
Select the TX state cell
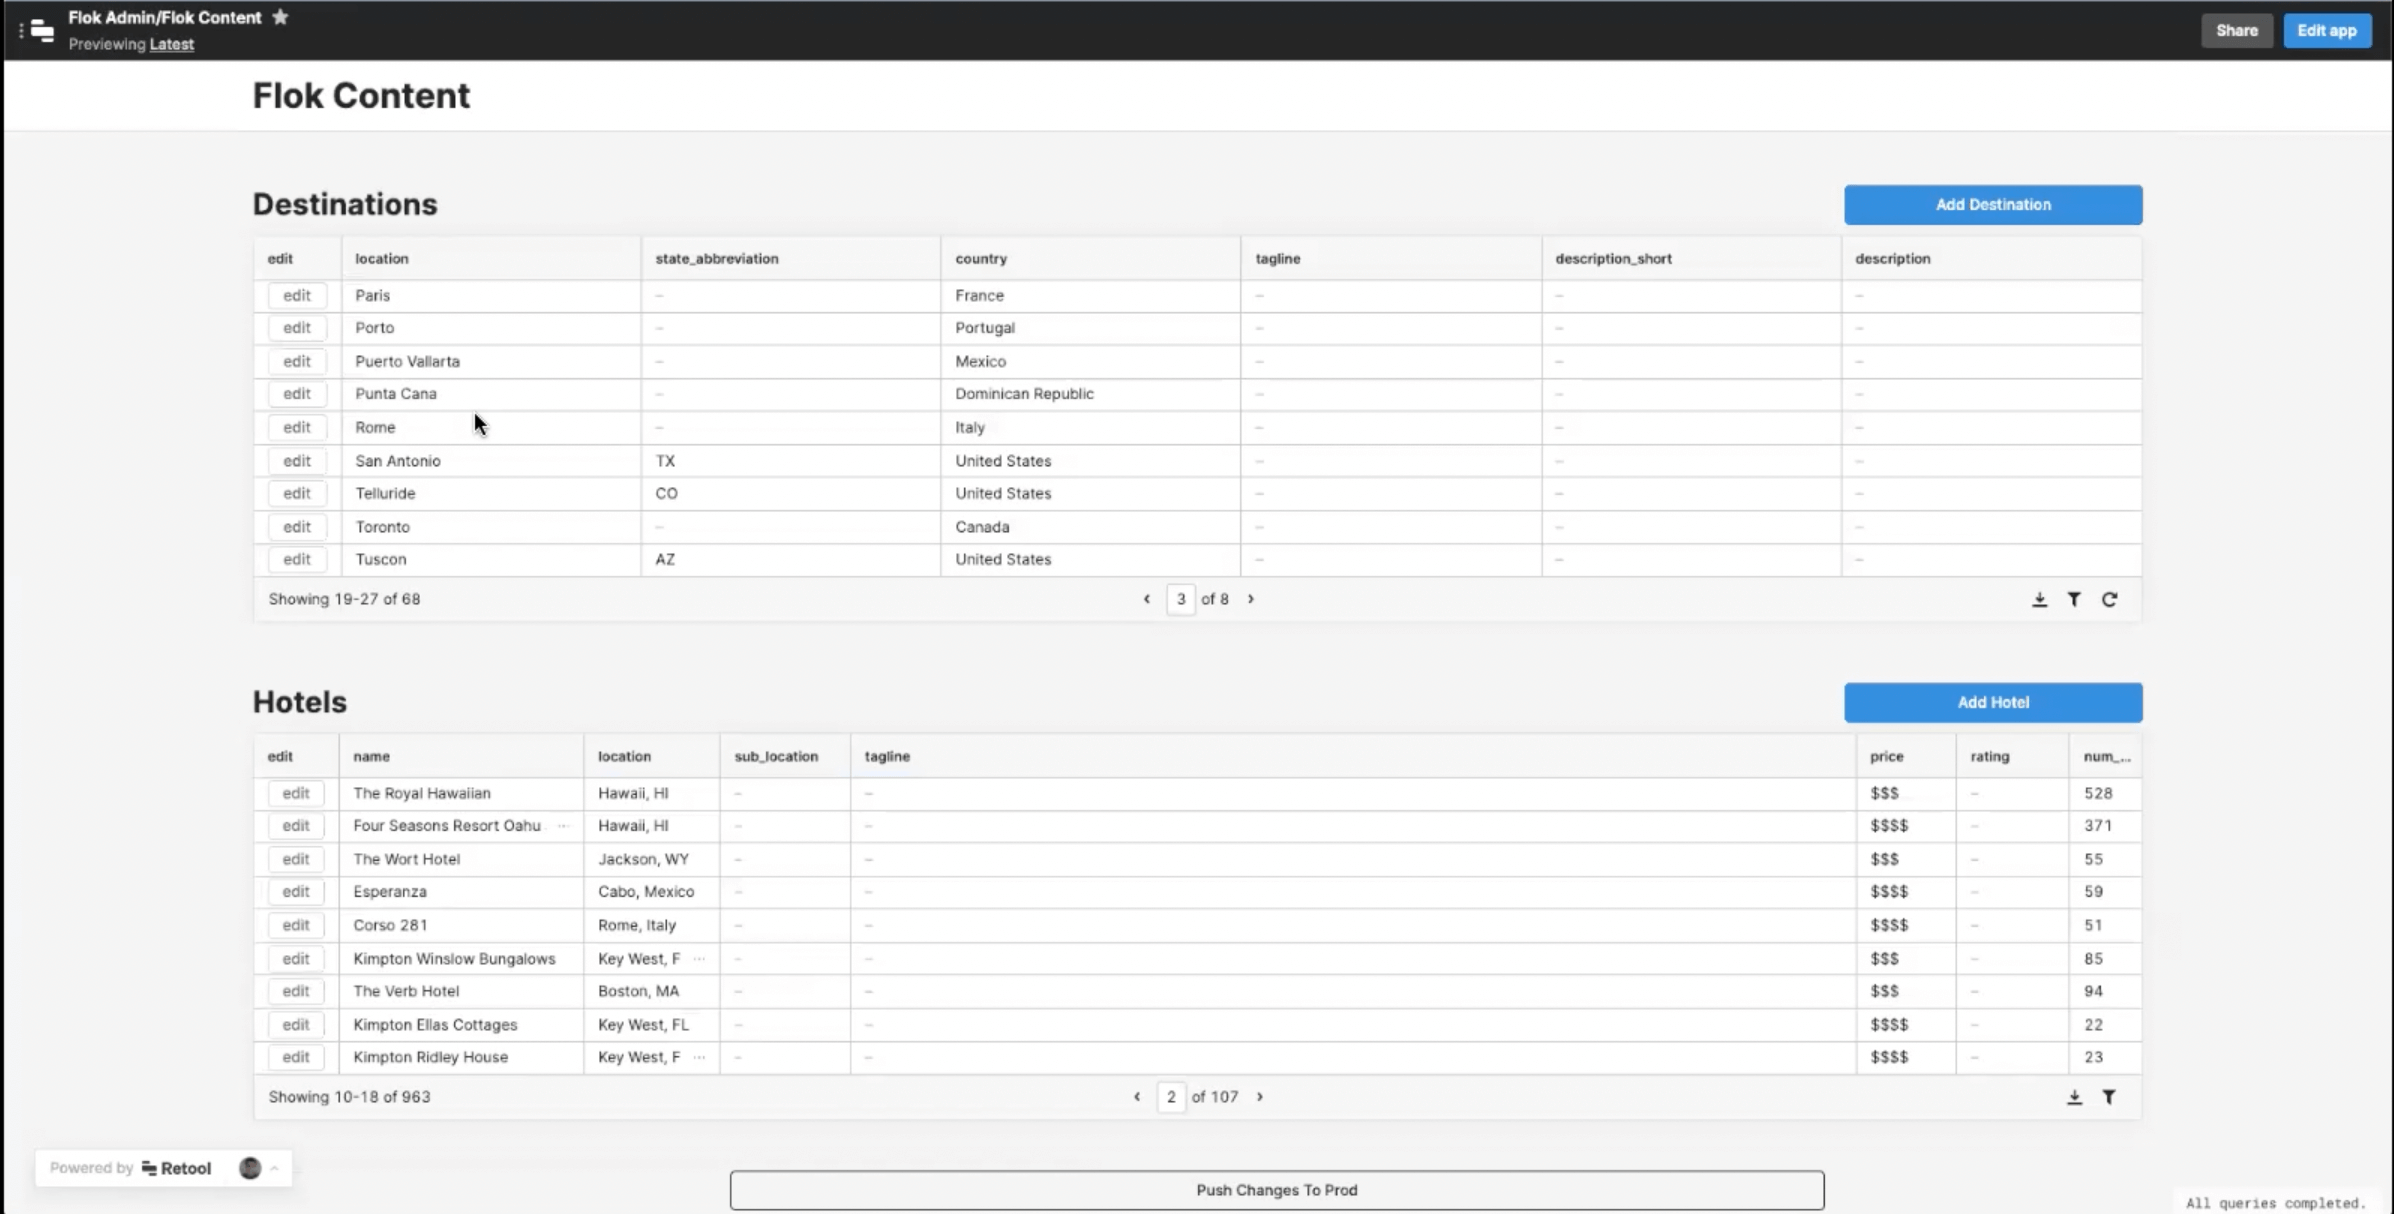click(791, 461)
